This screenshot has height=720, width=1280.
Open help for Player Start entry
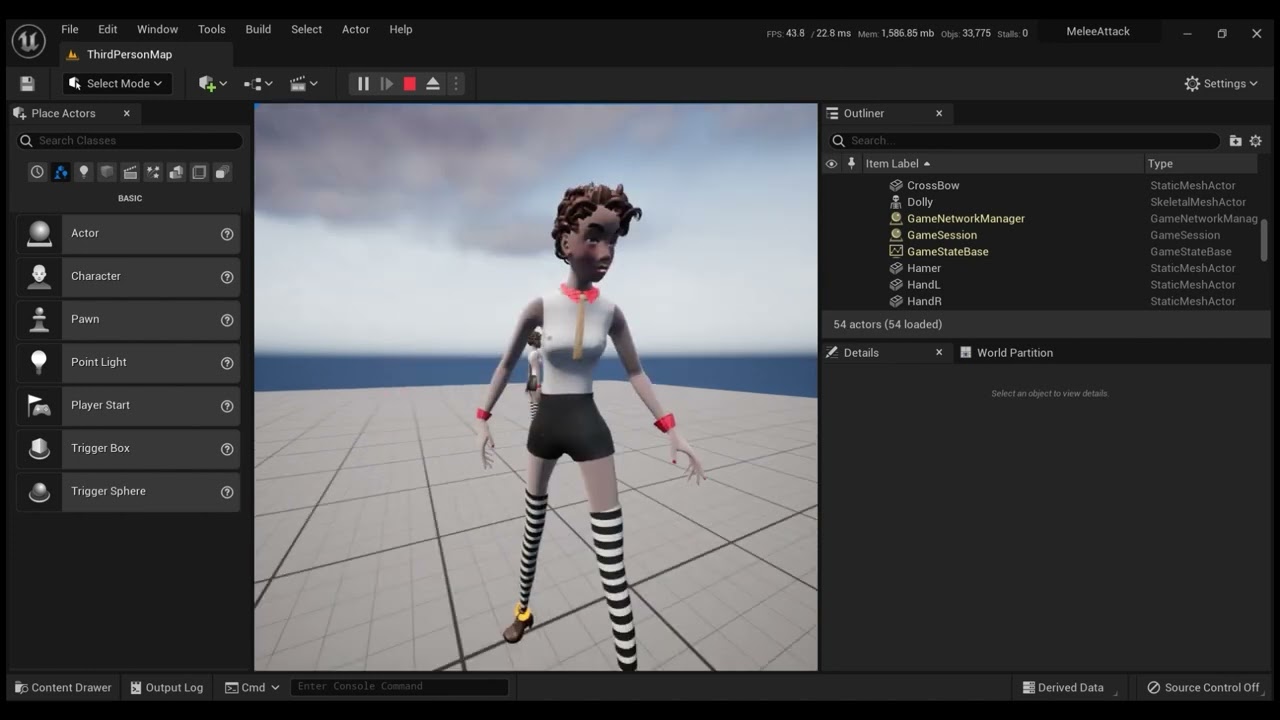tap(227, 406)
